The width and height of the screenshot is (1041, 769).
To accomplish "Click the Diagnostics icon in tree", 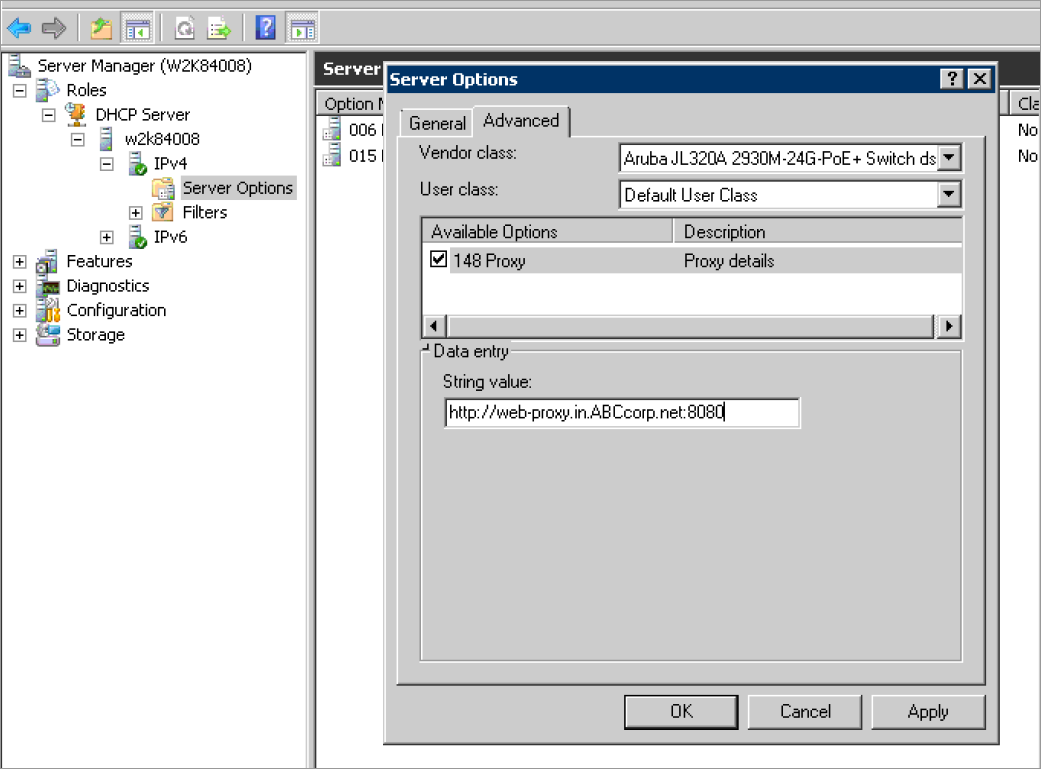I will (48, 286).
